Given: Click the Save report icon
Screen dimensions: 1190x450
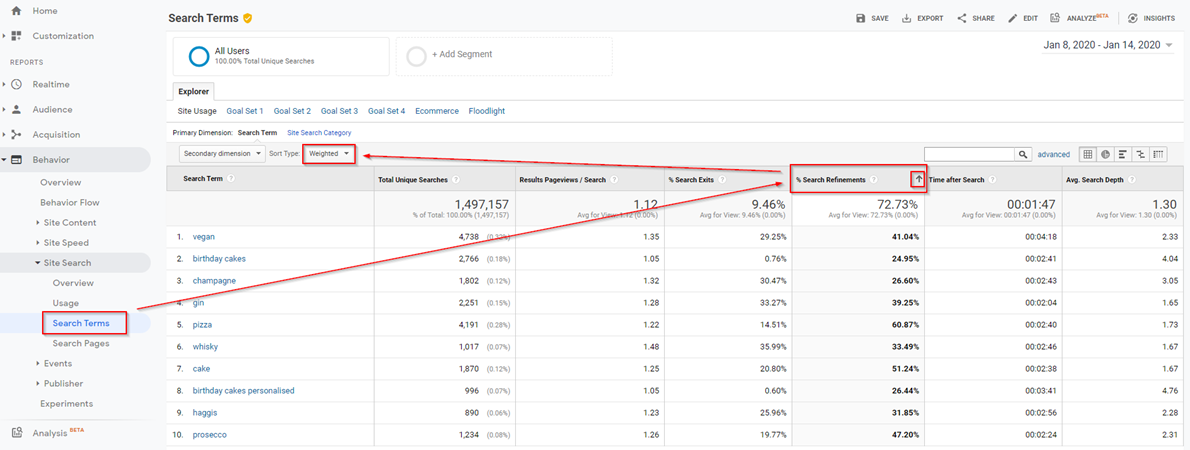Looking at the screenshot, I should click(x=861, y=18).
